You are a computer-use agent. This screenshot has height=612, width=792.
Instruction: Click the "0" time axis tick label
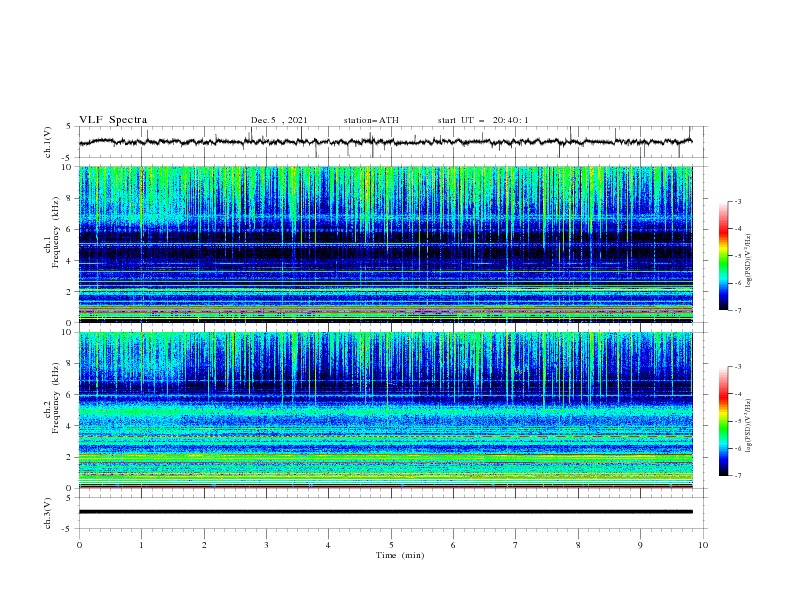tap(79, 545)
